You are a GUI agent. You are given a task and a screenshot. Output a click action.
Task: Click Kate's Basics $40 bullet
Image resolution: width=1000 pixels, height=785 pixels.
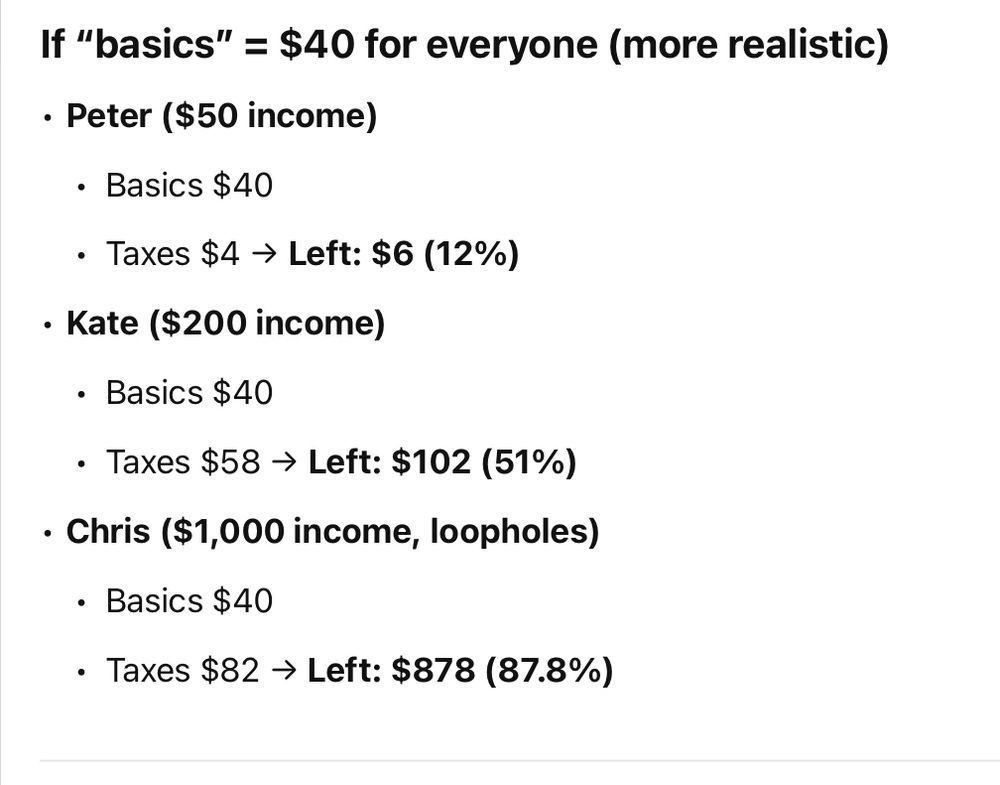[x=189, y=393]
